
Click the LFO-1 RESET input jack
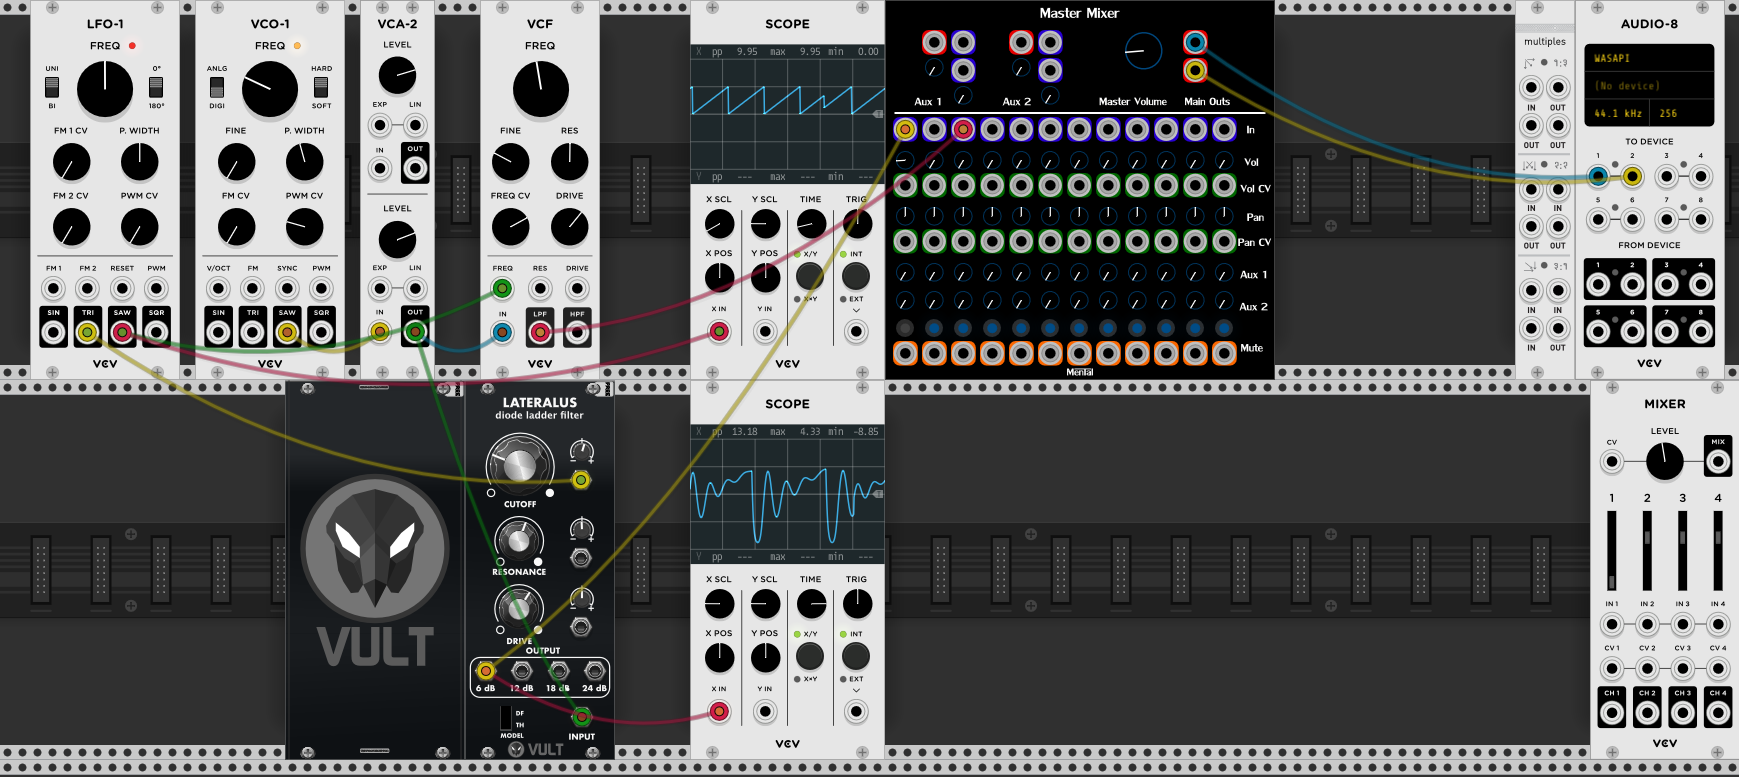tap(122, 289)
